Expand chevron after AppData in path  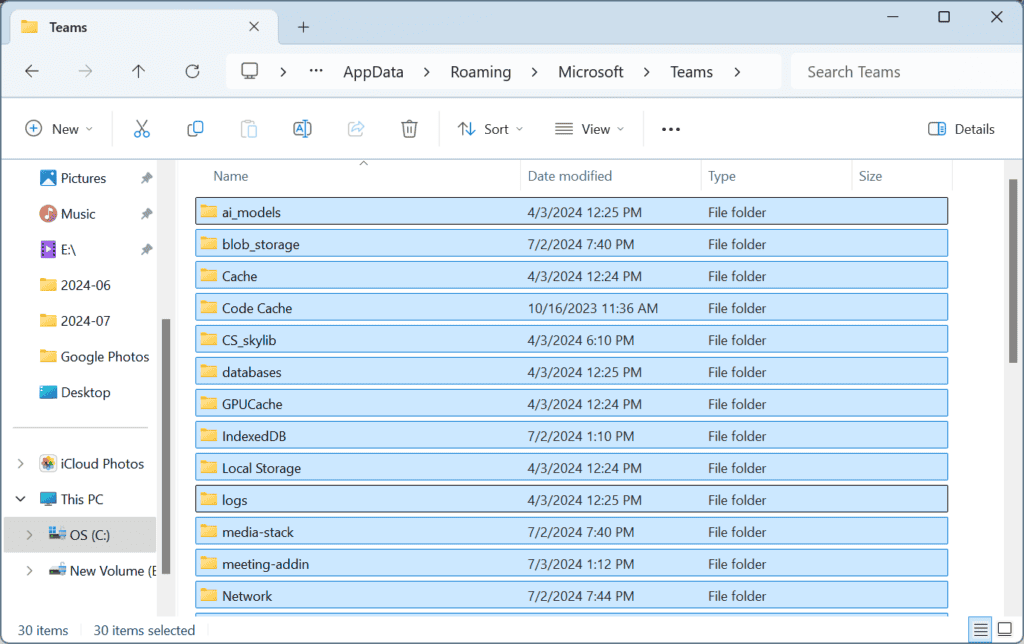pyautogui.click(x=426, y=72)
